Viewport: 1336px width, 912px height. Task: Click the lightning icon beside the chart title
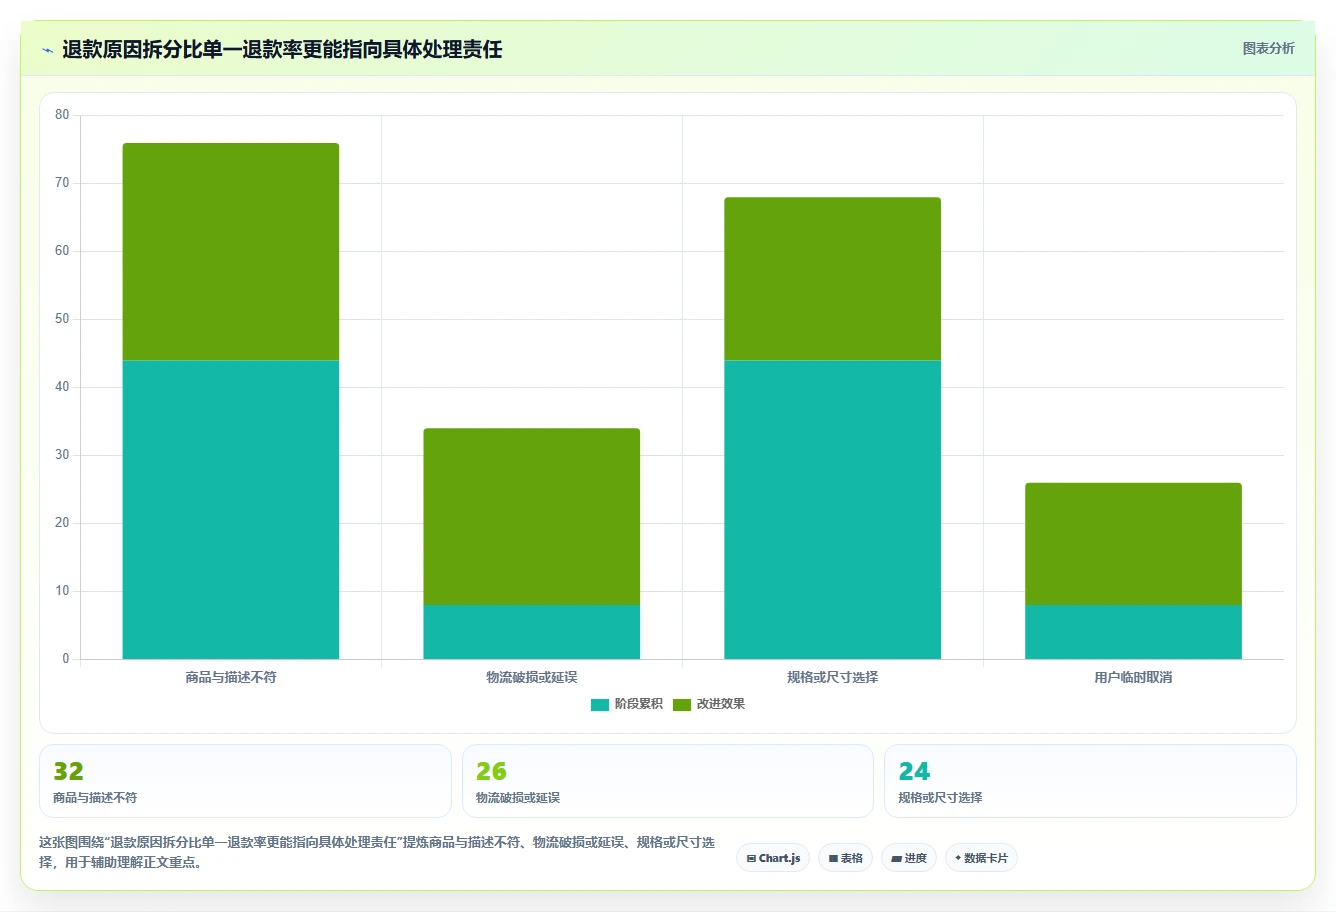pyautogui.click(x=48, y=50)
